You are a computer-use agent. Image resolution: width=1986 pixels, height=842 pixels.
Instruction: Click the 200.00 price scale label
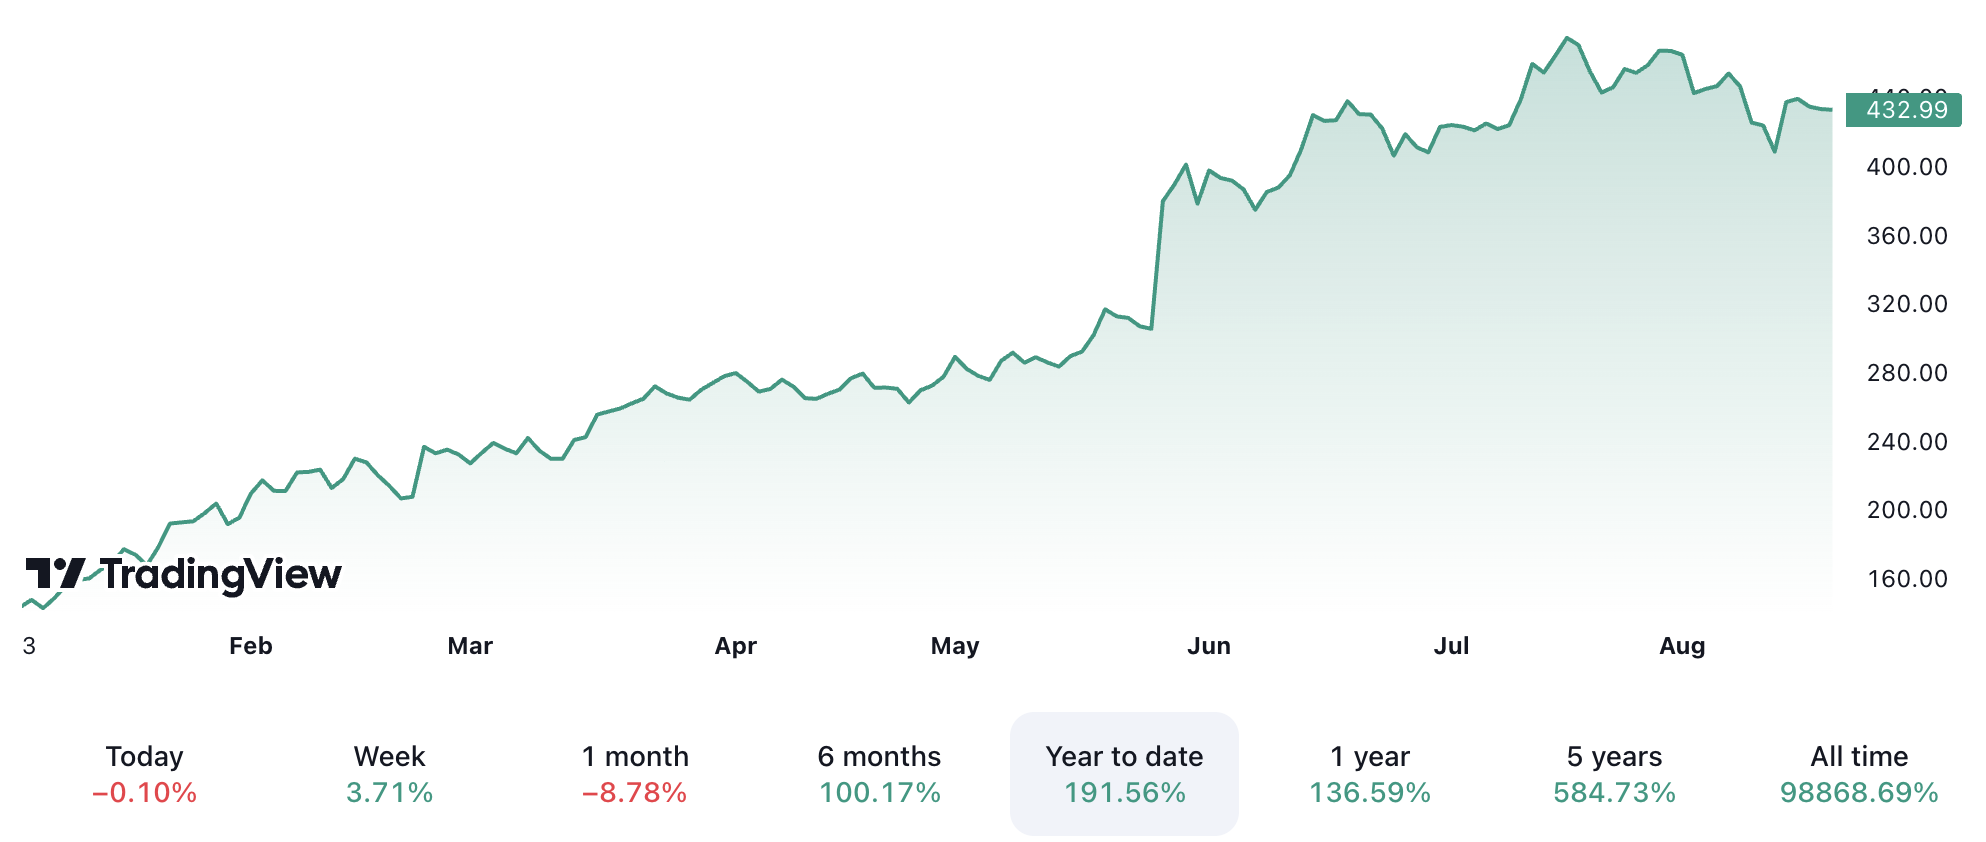(1907, 510)
